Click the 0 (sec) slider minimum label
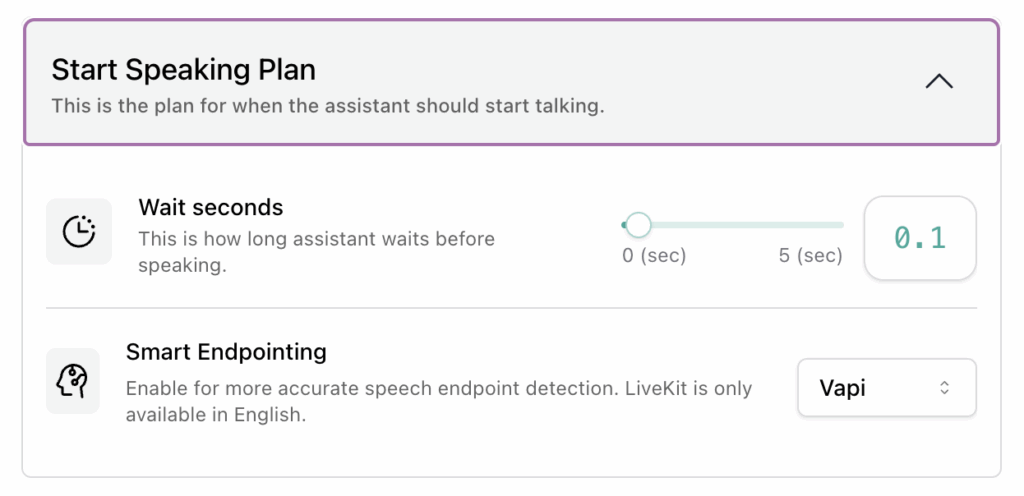The width and height of the screenshot is (1024, 496). coord(654,256)
